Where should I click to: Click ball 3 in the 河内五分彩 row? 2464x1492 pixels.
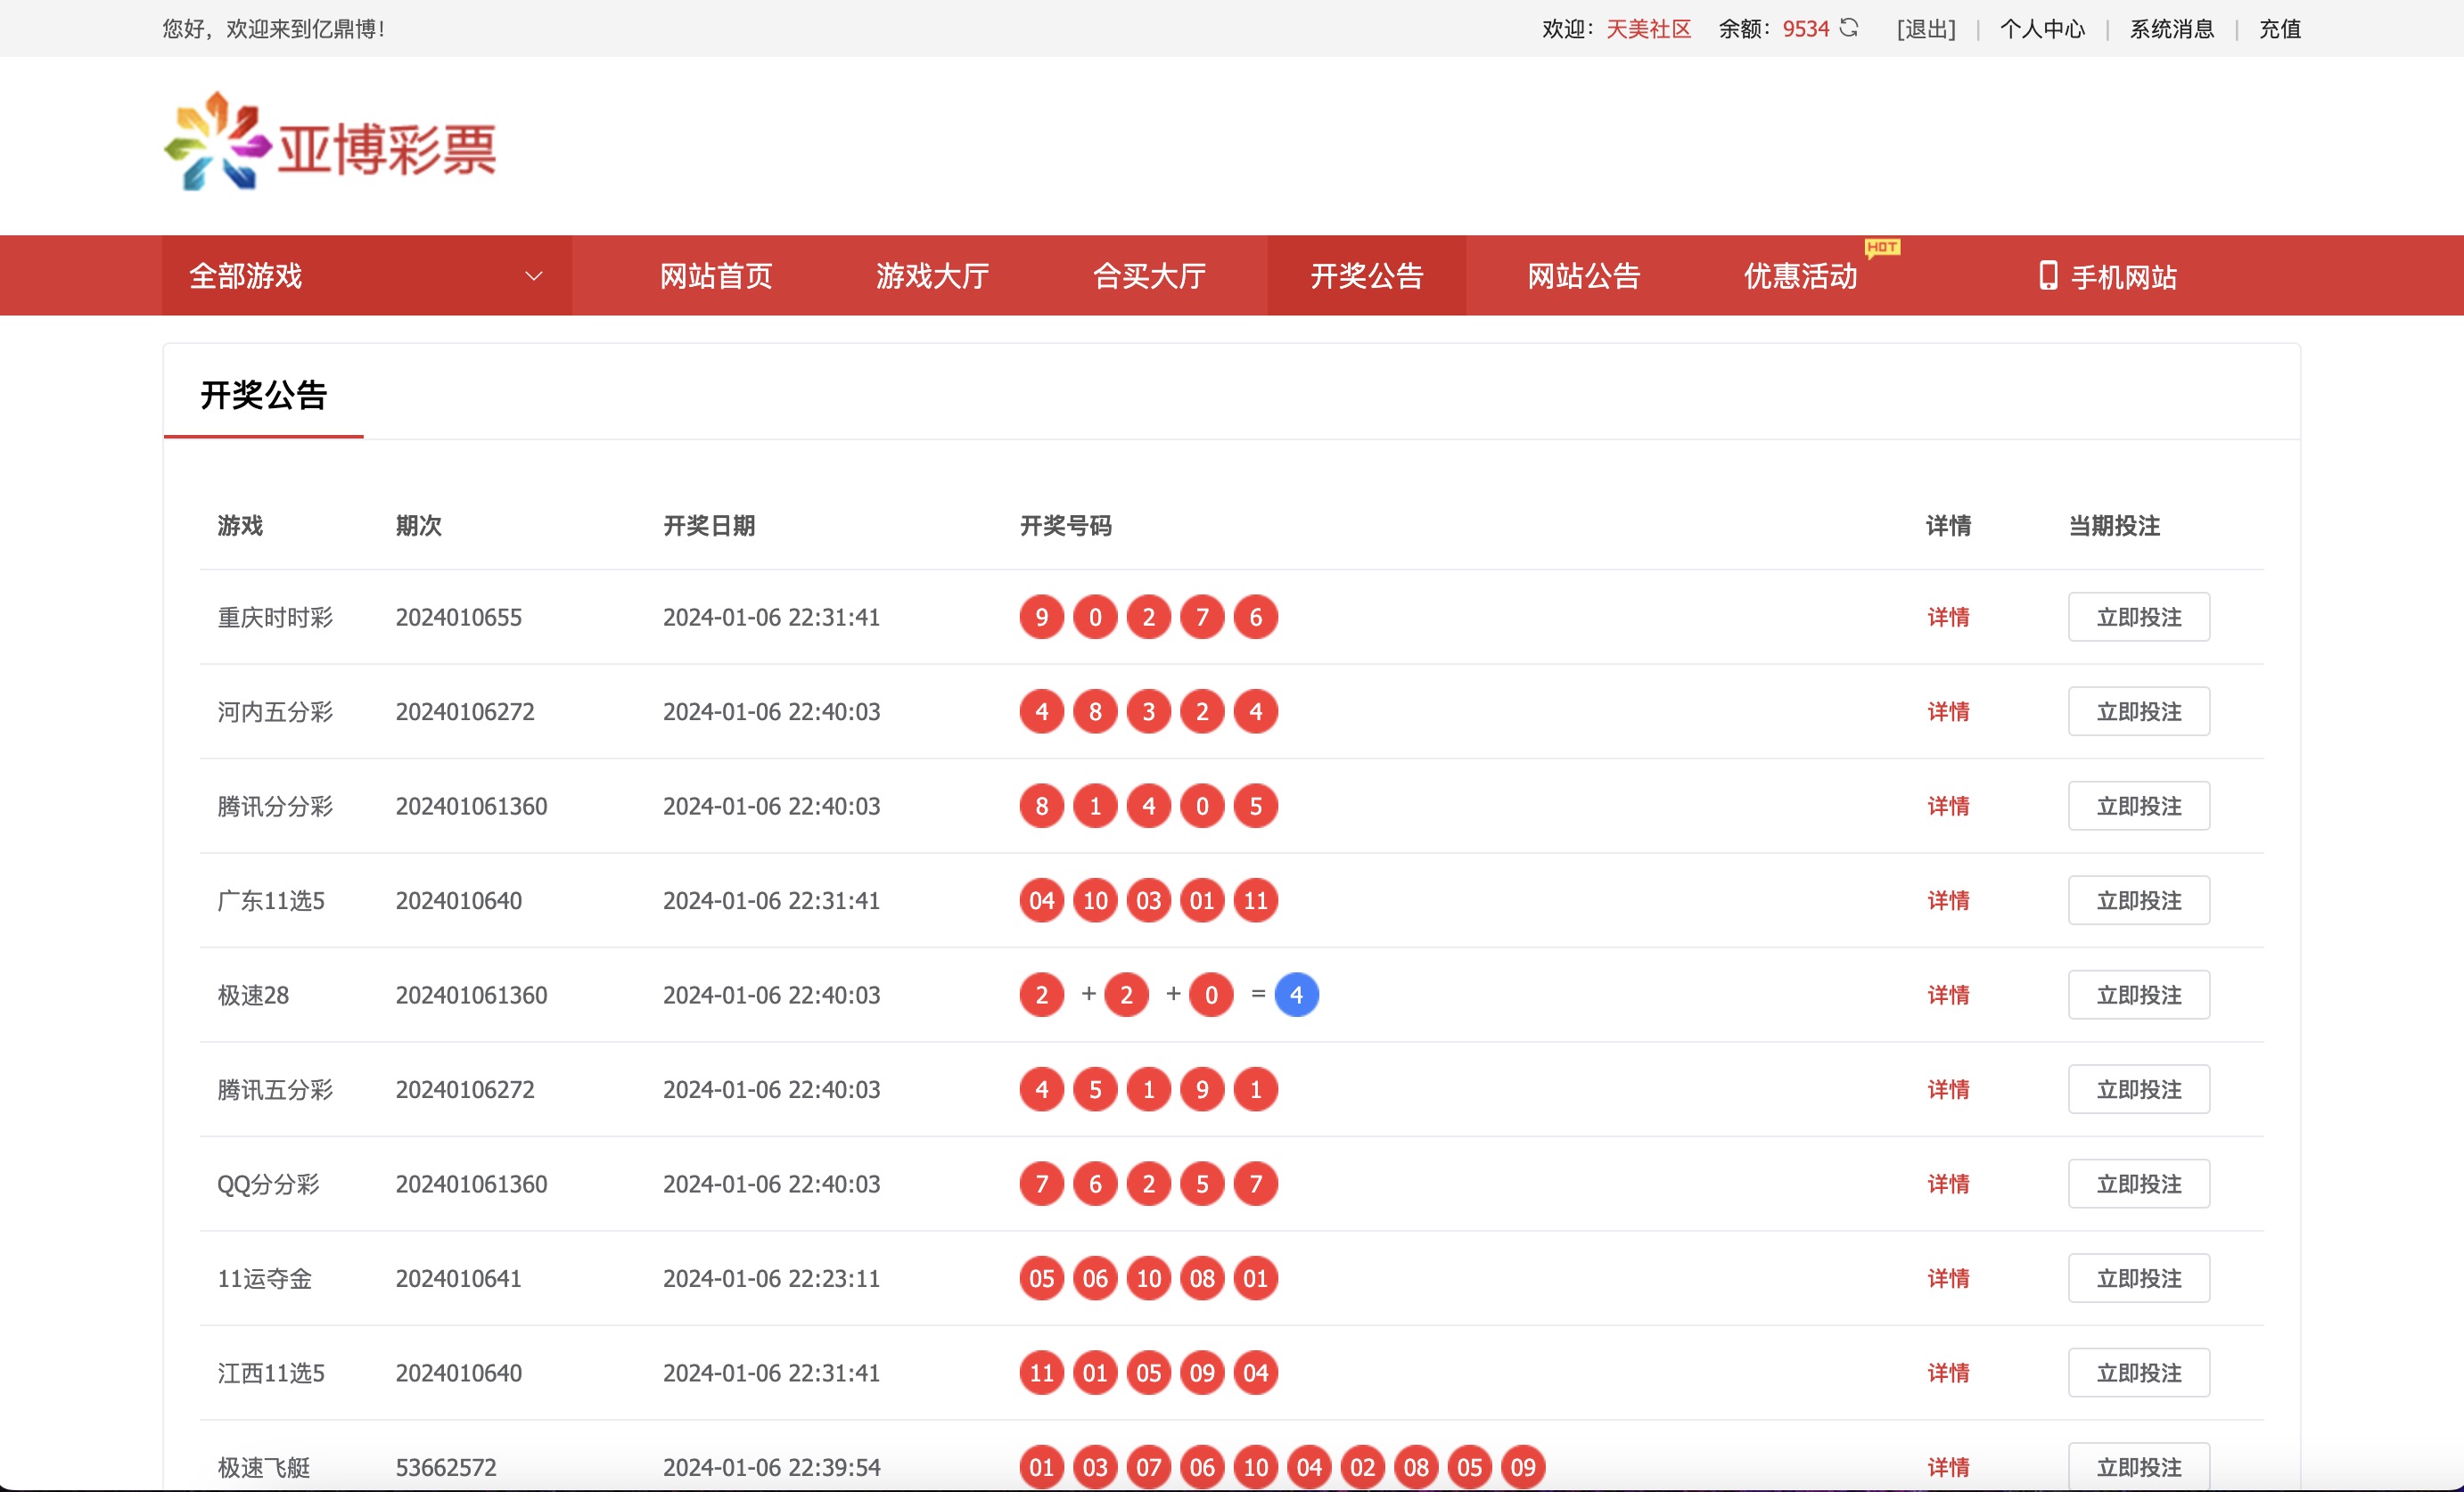pyautogui.click(x=1149, y=712)
